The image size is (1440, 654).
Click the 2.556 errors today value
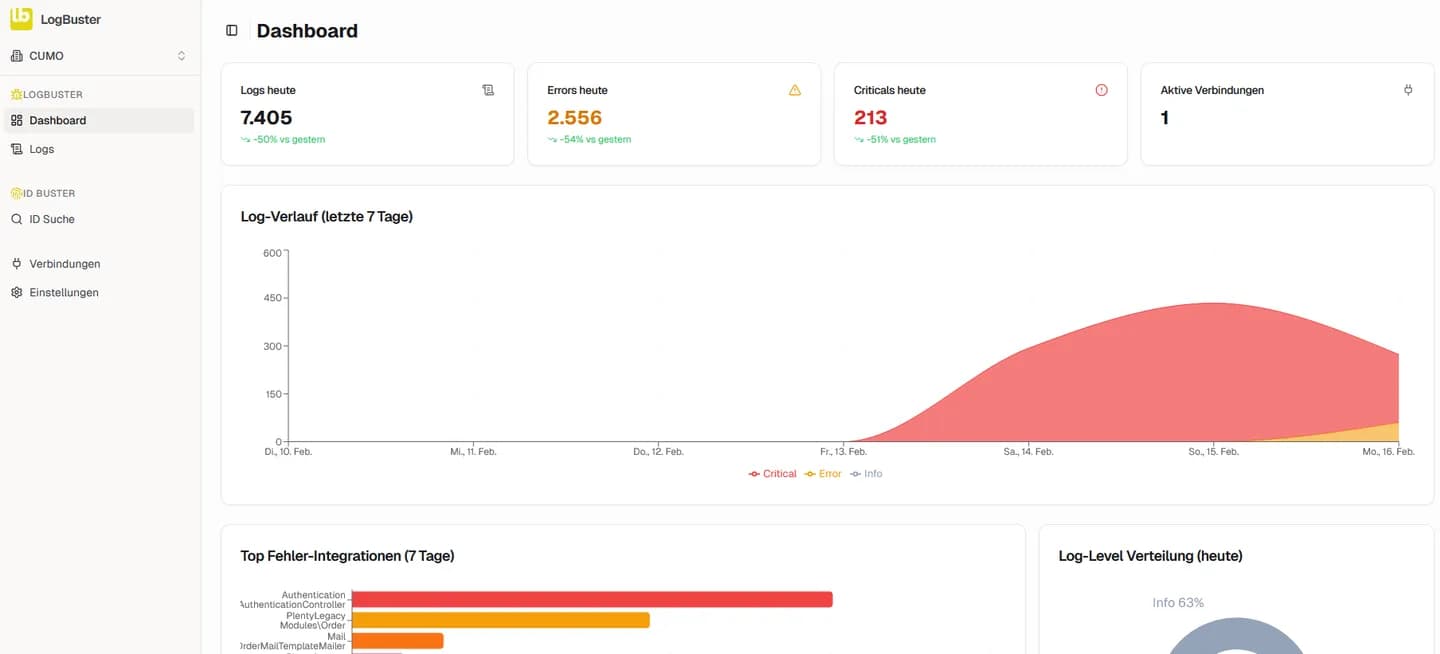coord(575,118)
